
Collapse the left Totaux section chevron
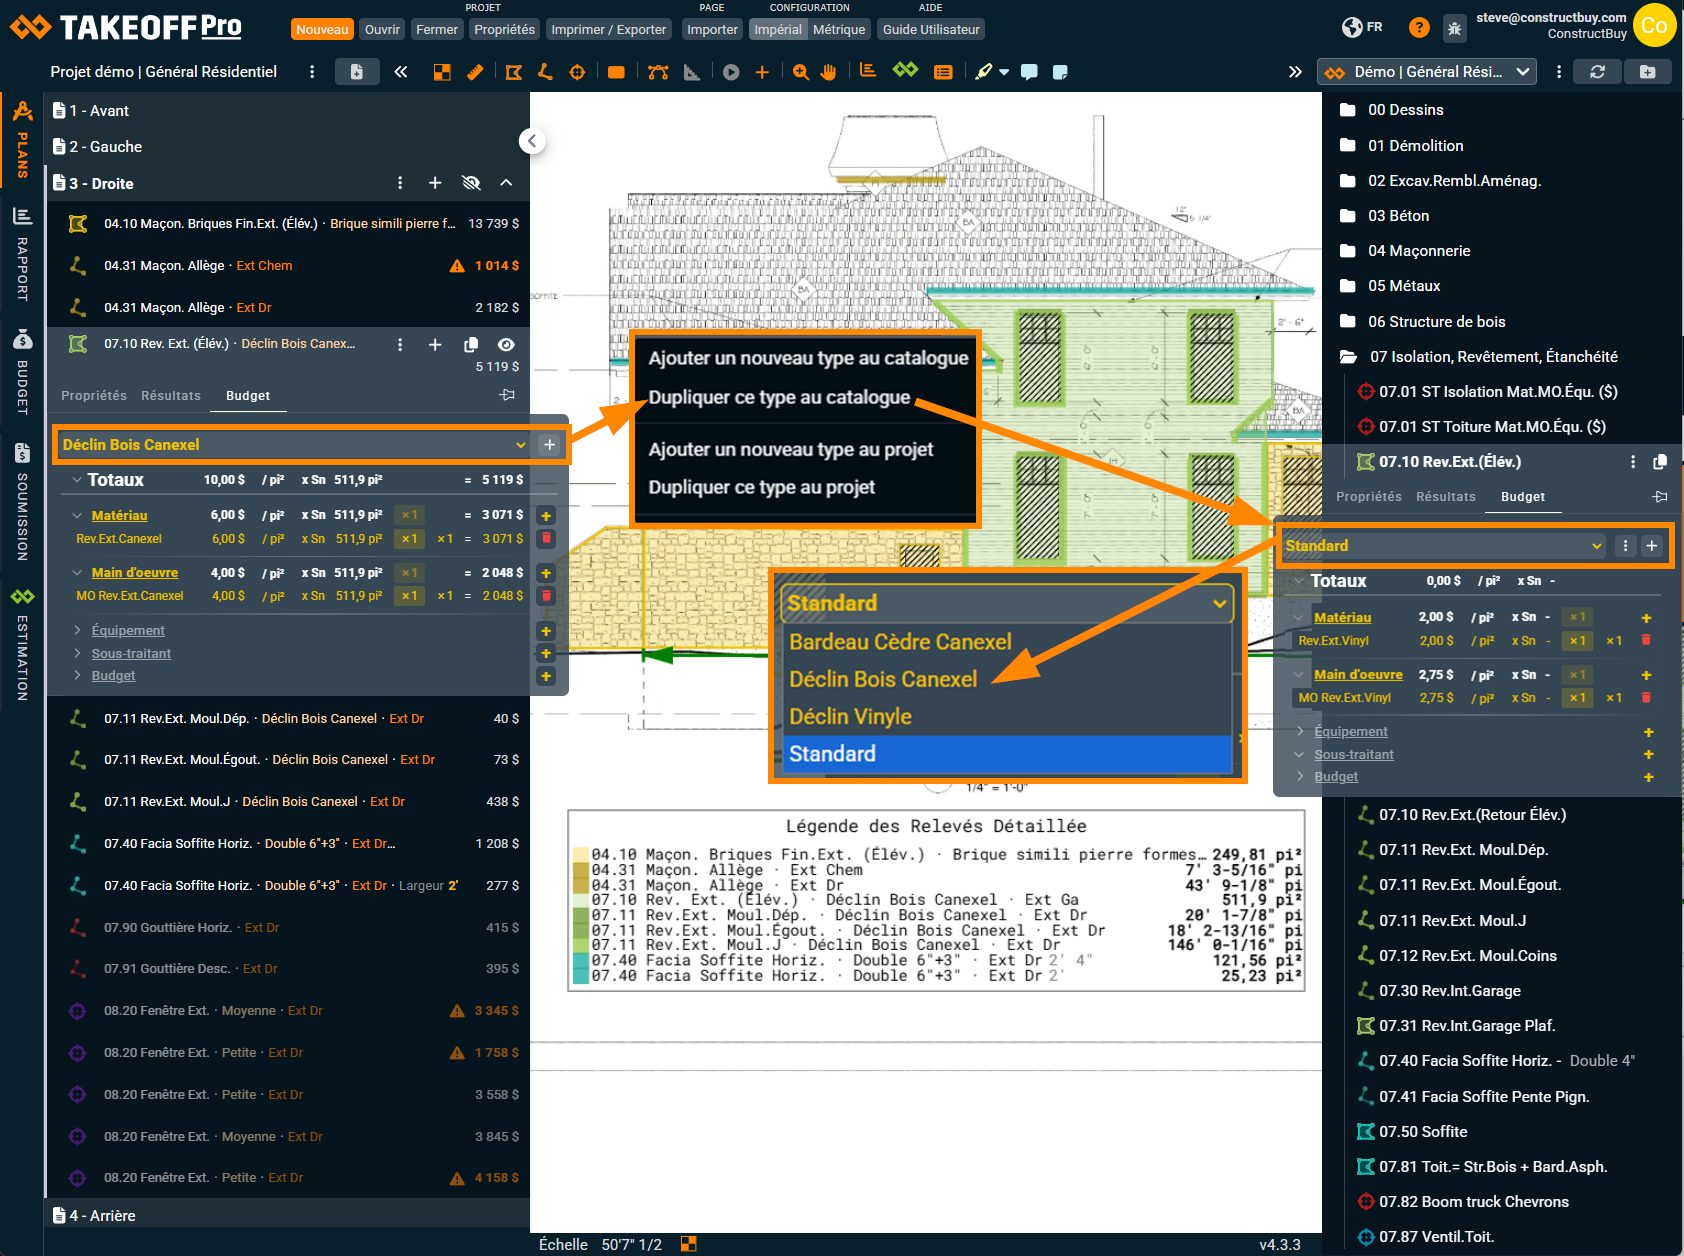pyautogui.click(x=77, y=480)
